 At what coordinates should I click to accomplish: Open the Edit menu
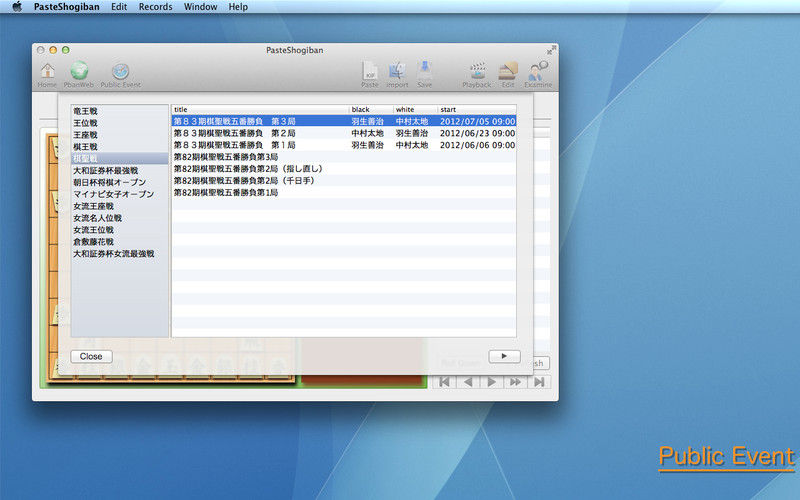click(x=119, y=7)
